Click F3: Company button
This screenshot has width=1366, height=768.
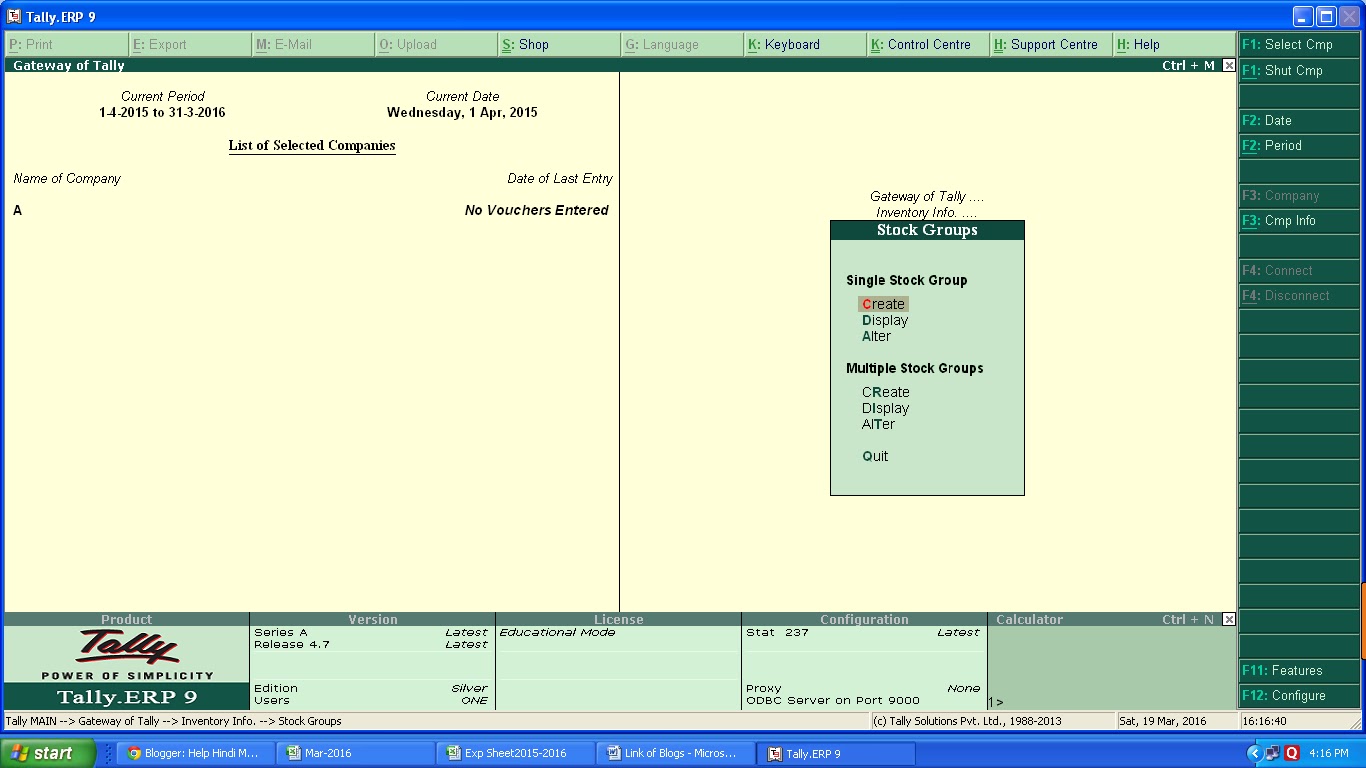(1299, 196)
